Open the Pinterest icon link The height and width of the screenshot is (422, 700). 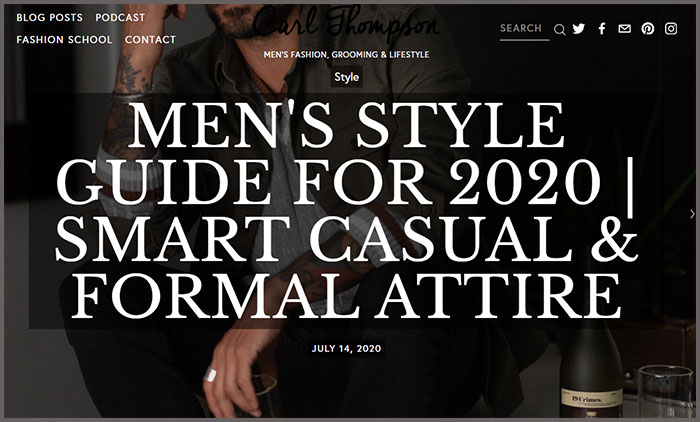click(x=648, y=29)
